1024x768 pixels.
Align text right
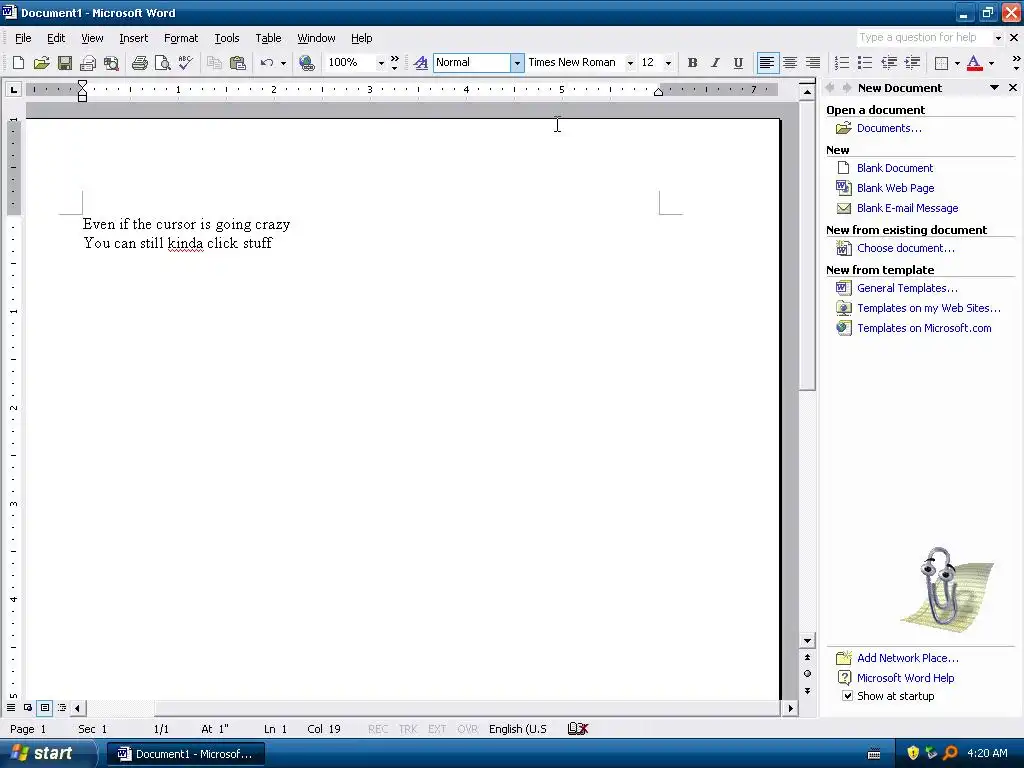(813, 63)
